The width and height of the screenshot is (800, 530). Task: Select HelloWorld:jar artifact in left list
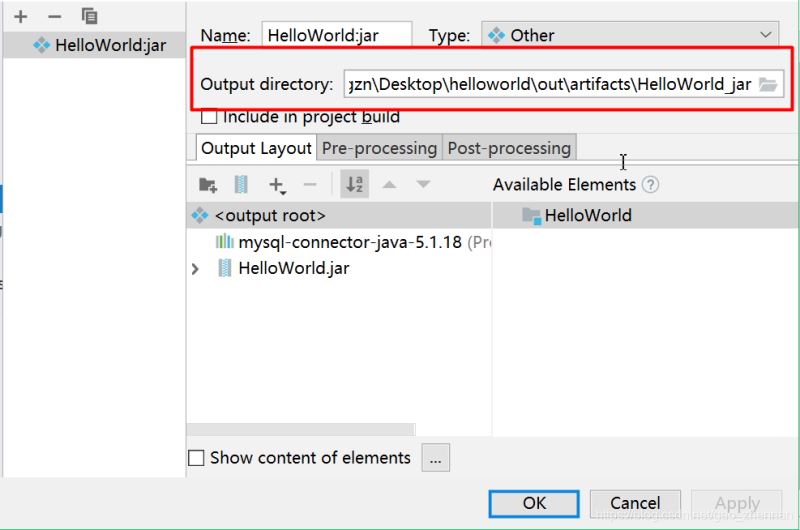(94, 45)
